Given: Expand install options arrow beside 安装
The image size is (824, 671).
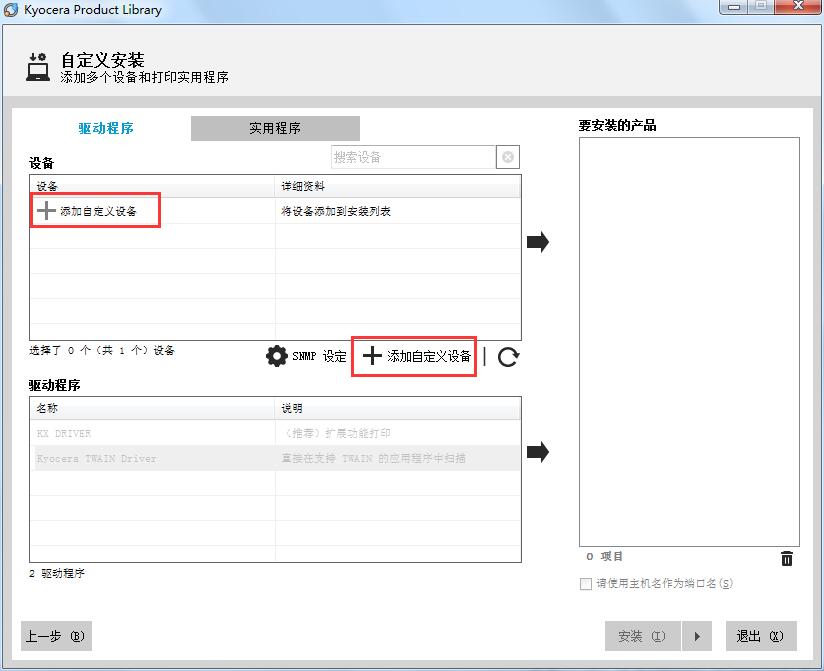Looking at the screenshot, I should (x=696, y=636).
